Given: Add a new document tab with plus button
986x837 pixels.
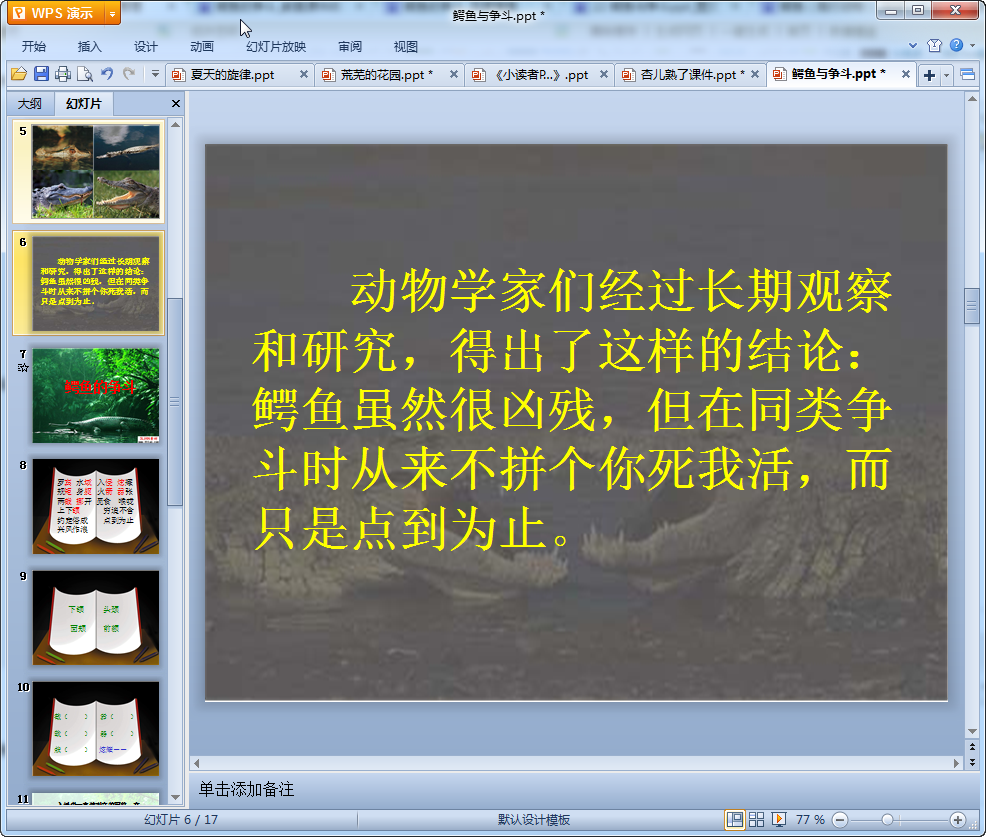Looking at the screenshot, I should pos(929,75).
